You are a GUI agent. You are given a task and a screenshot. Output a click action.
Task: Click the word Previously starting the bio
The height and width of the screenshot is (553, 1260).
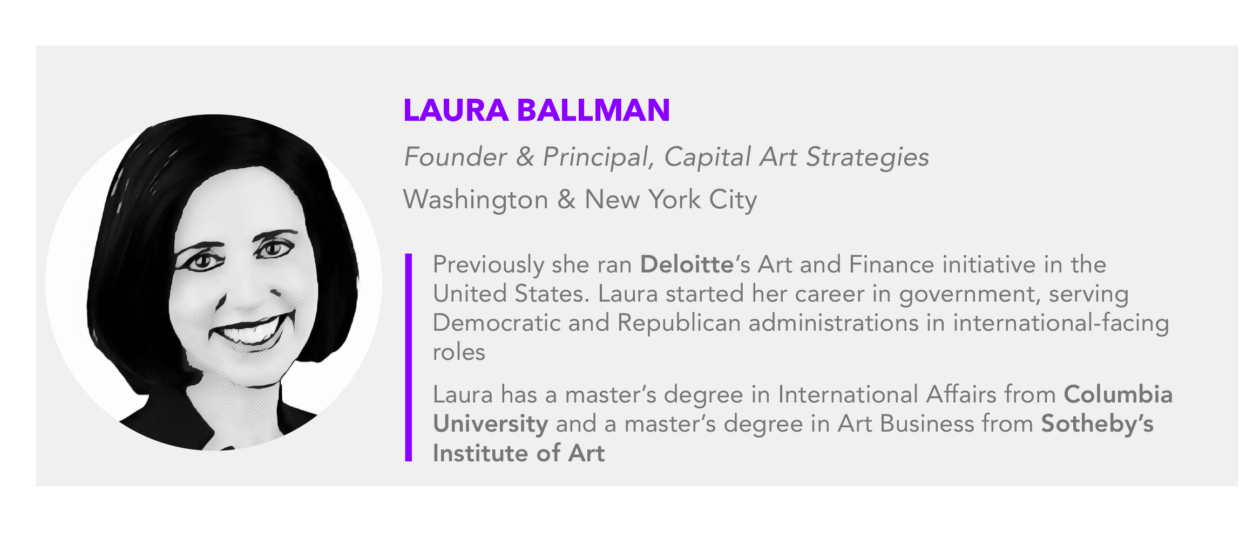pyautogui.click(x=490, y=266)
